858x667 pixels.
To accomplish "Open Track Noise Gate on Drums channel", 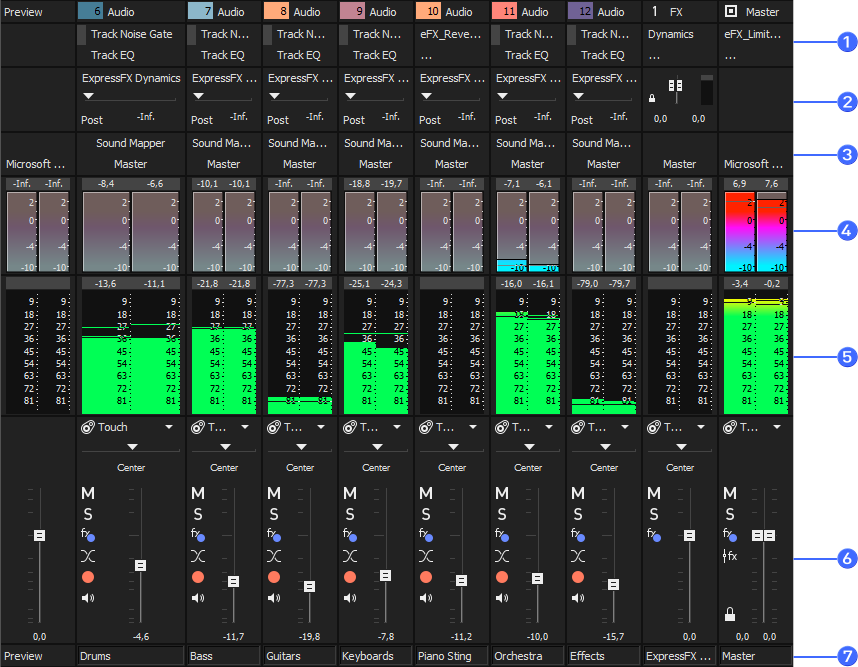I will point(131,34).
